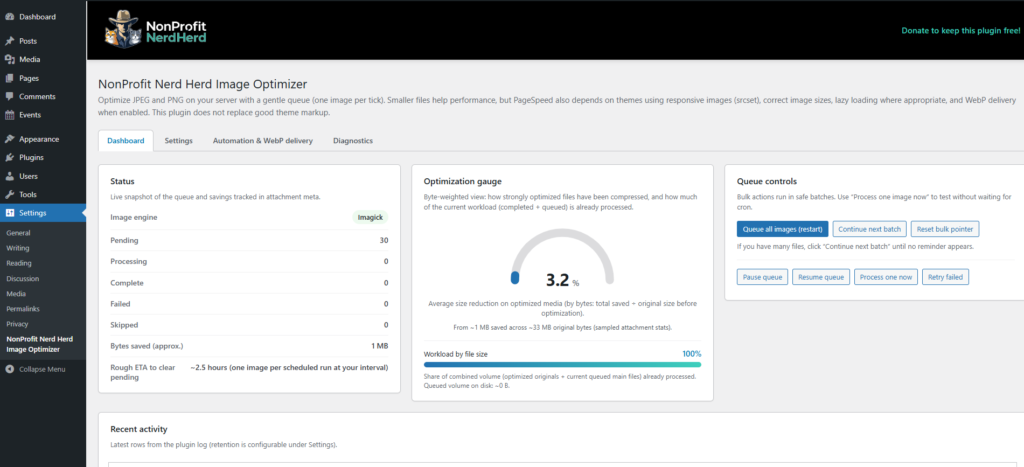Viewport: 1024px width, 467px height.
Task: Click the Plugins plug icon
Action: point(10,157)
